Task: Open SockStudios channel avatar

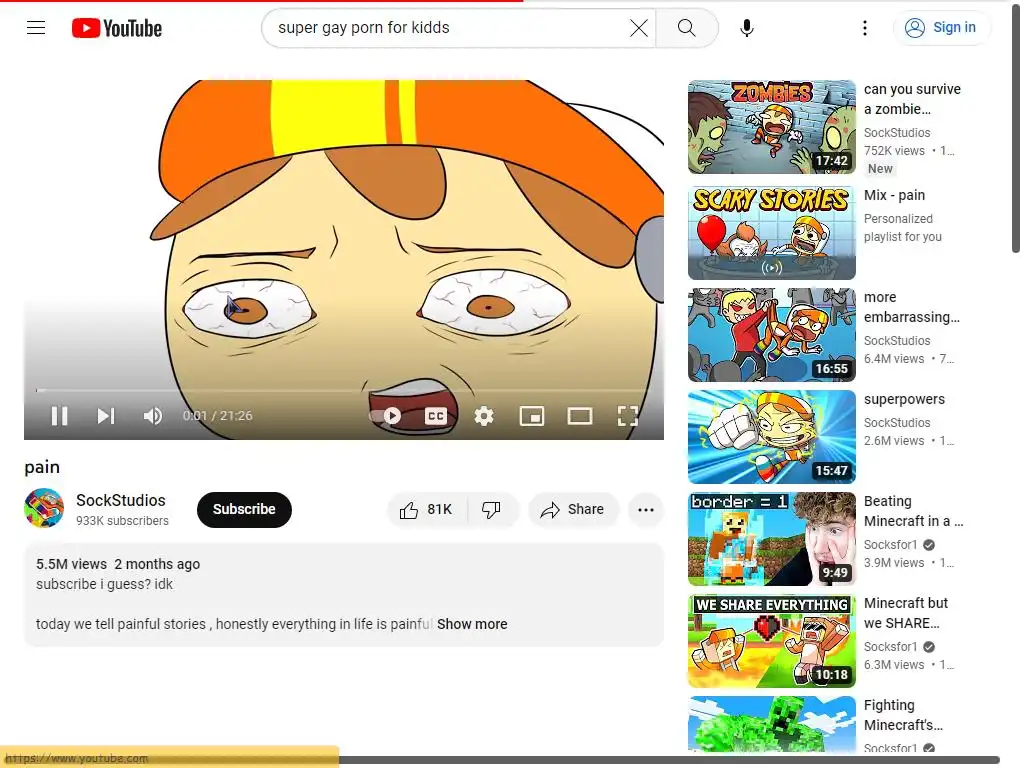Action: (x=44, y=508)
